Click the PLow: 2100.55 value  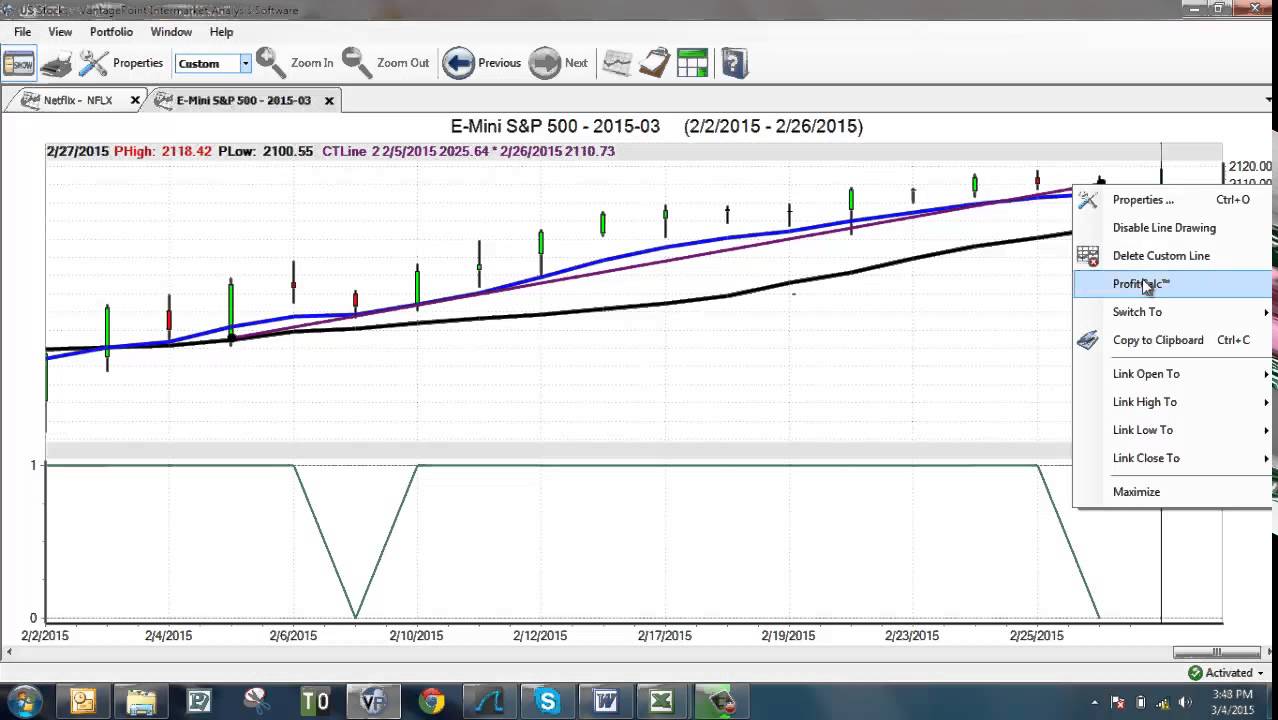(x=266, y=151)
